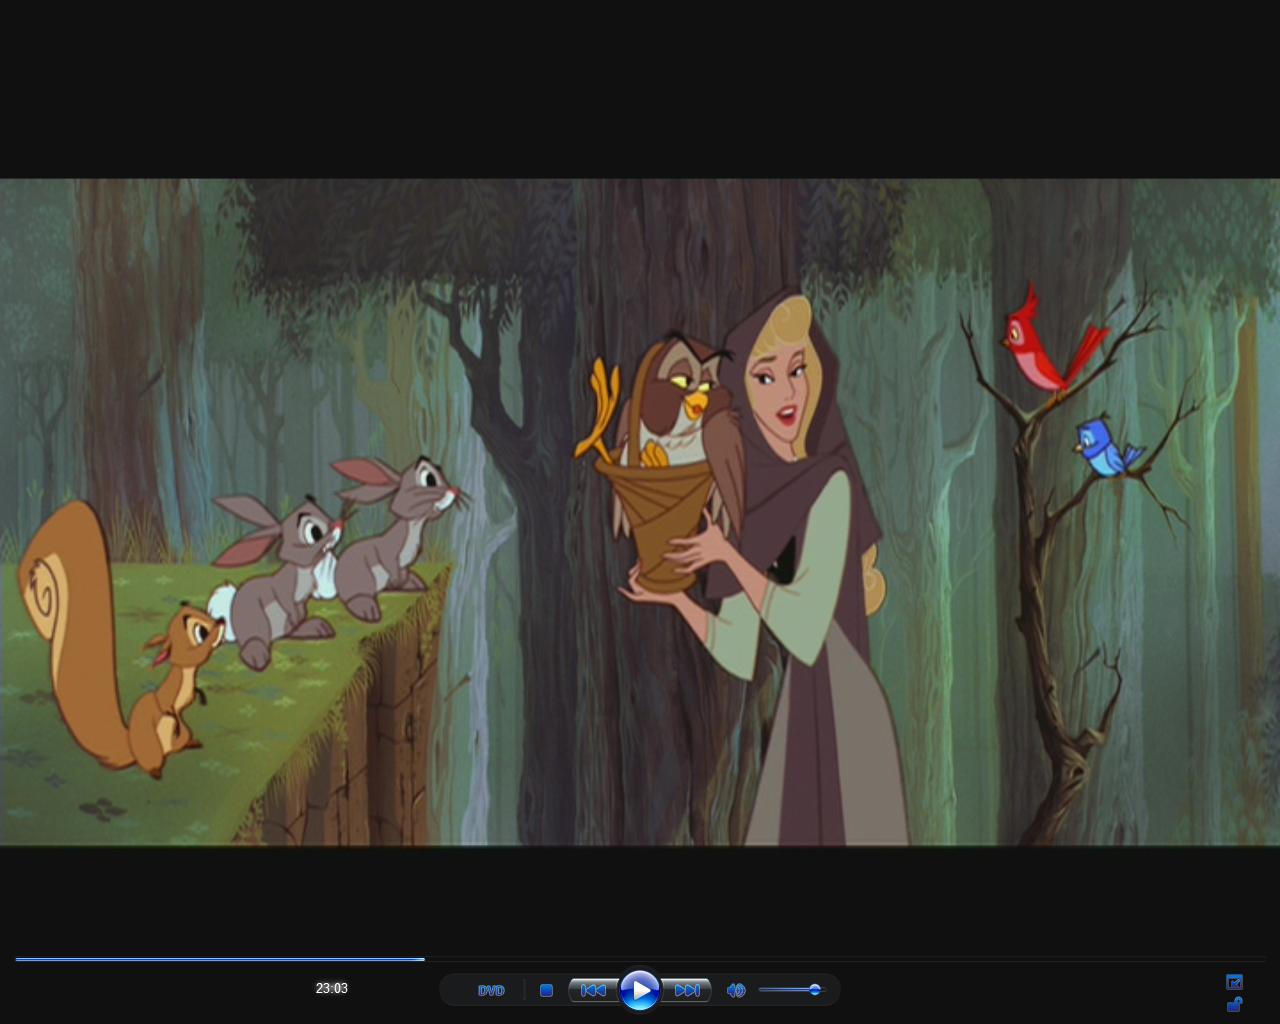1280x1024 pixels.
Task: Lower volume by clicking the volume track's left end
Action: [764, 990]
